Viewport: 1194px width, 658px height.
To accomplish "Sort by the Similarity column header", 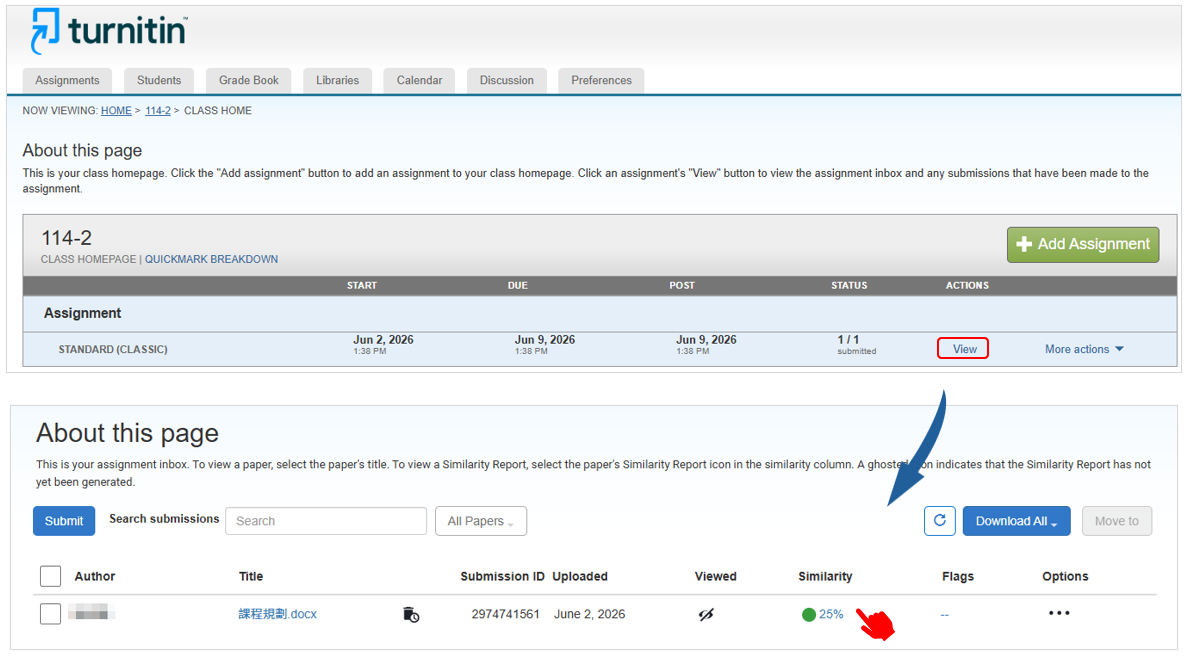I will [x=825, y=577].
